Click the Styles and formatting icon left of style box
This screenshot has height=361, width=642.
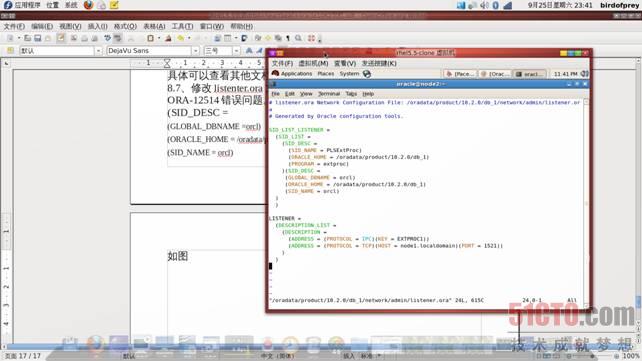(10, 50)
